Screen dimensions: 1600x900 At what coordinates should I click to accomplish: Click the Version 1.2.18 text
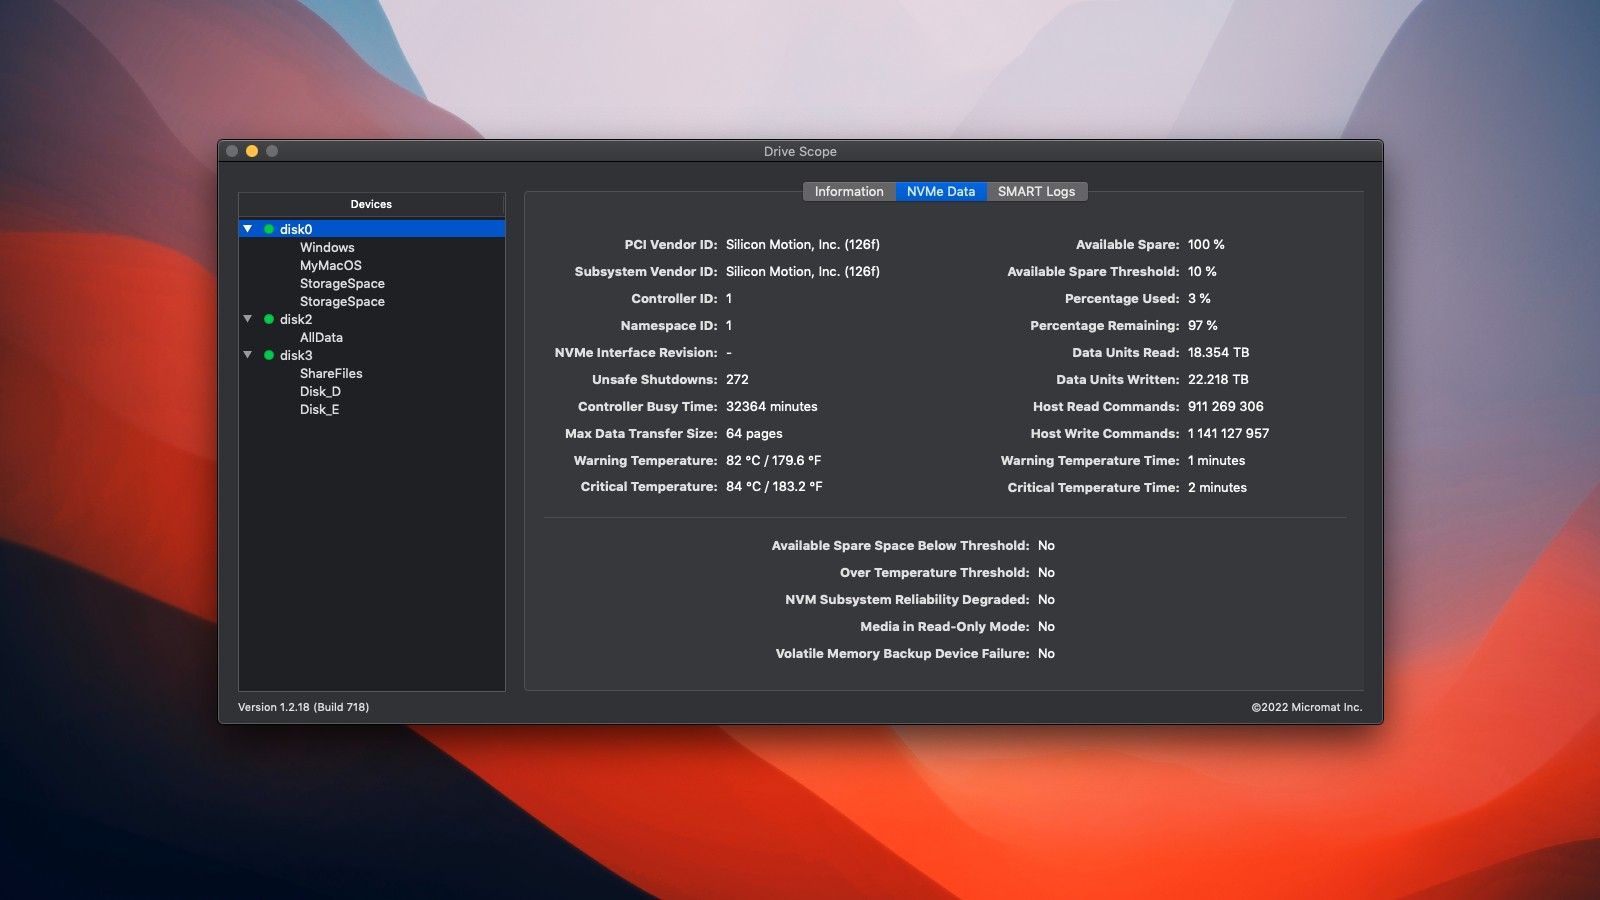coord(303,706)
